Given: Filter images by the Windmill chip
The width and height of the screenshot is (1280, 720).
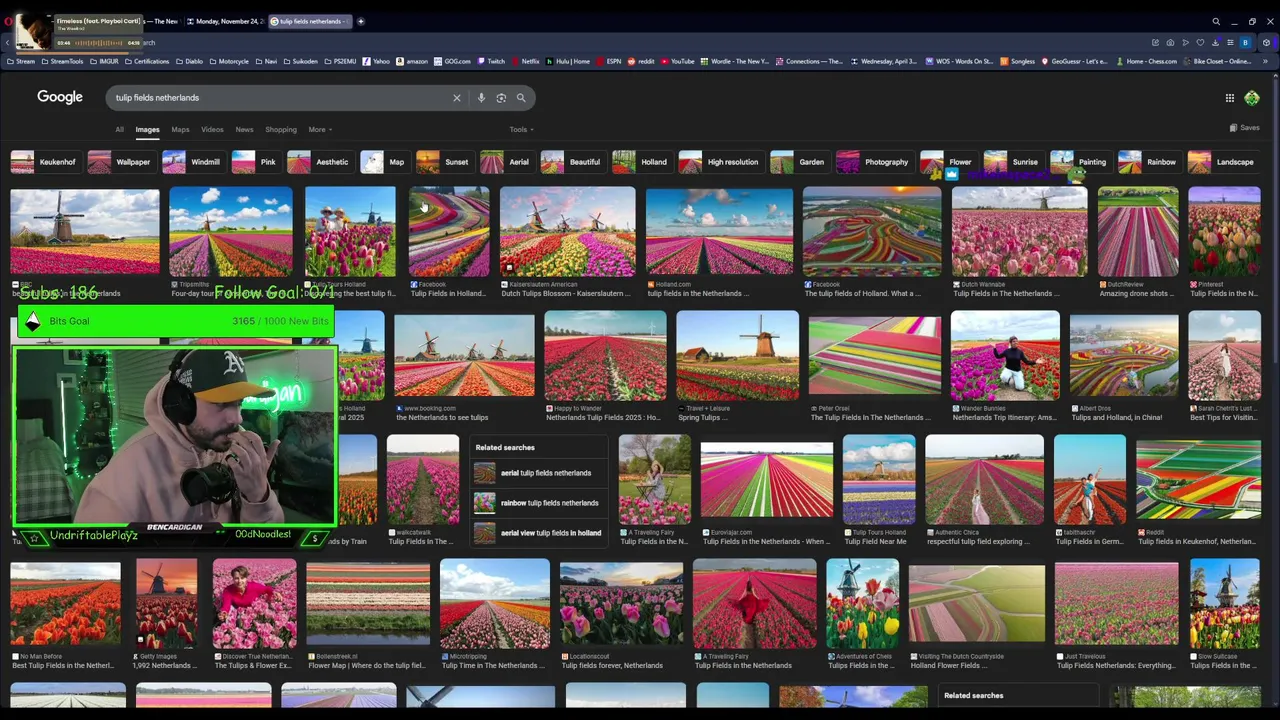Looking at the screenshot, I should 192,162.
